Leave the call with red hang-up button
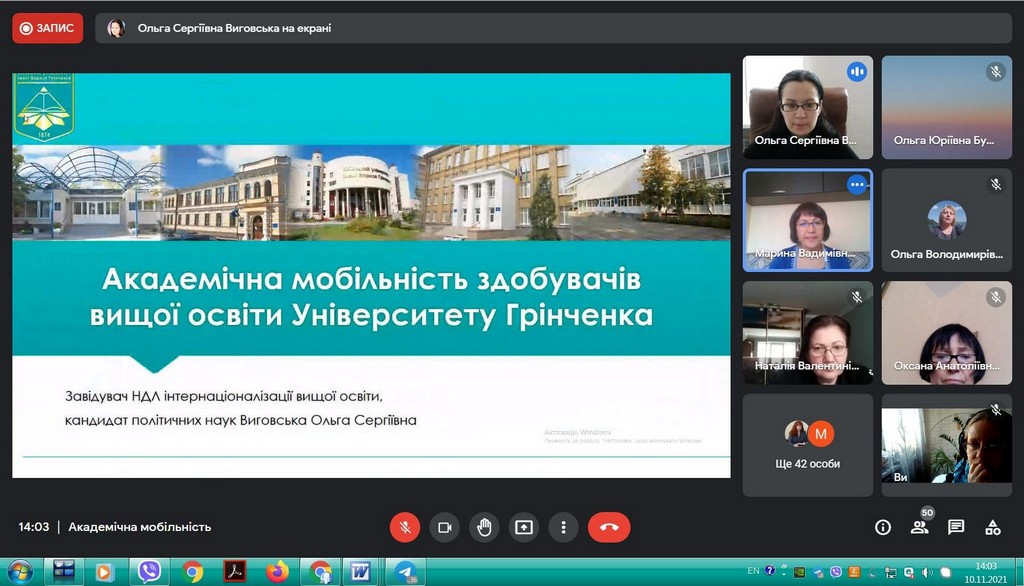Viewport: 1024px width, 586px height. (609, 527)
